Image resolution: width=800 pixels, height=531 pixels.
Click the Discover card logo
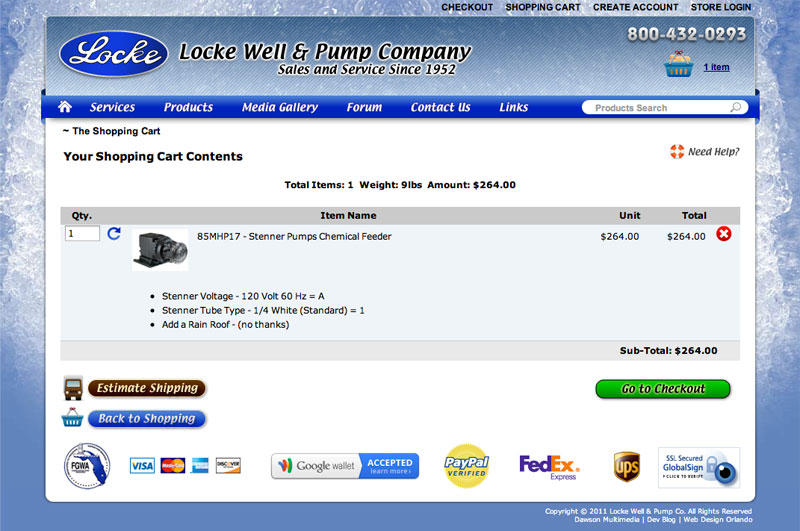(x=228, y=465)
